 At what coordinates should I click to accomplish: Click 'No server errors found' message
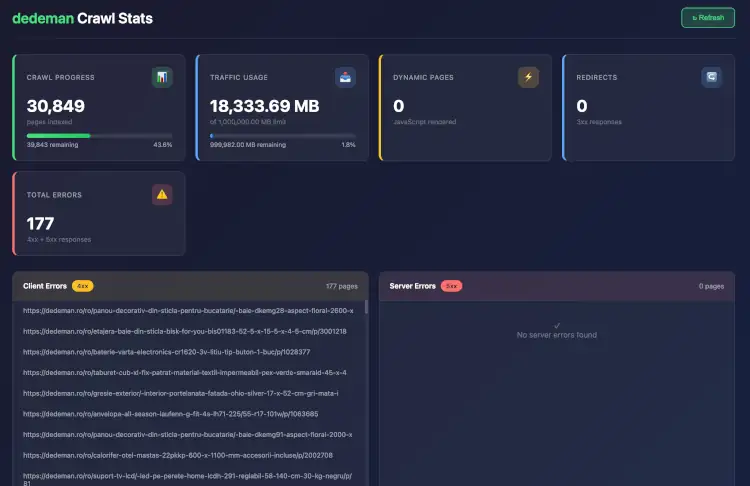tap(557, 335)
